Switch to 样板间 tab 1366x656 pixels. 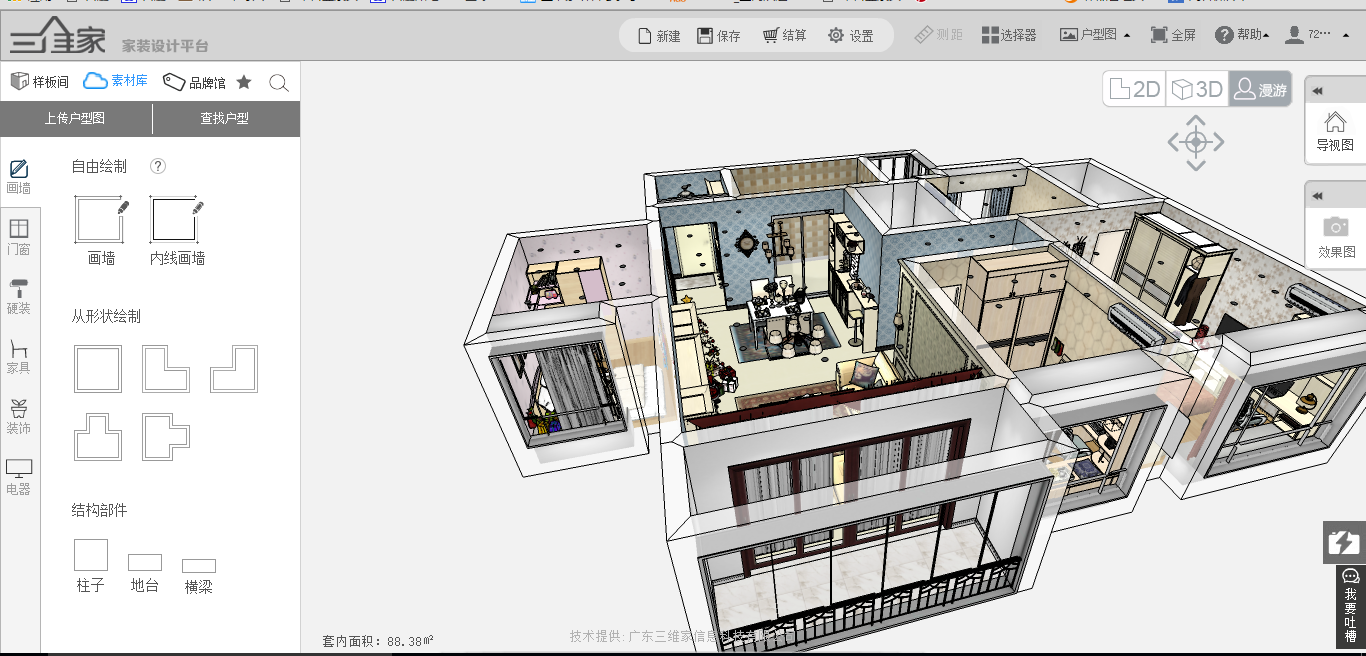[40, 82]
